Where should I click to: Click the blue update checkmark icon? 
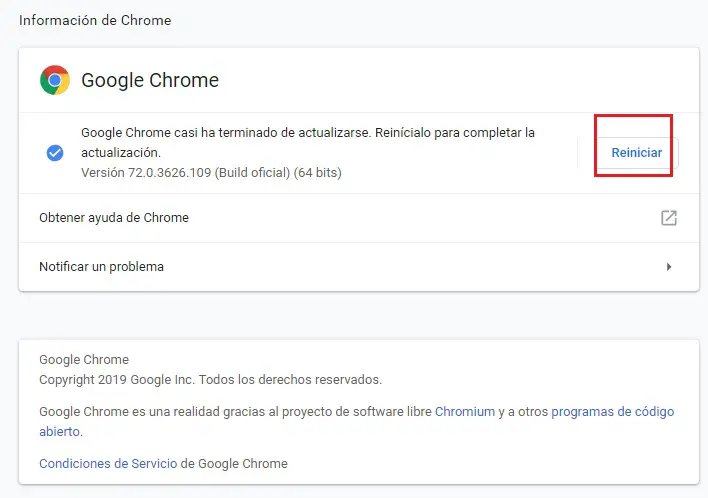click(55, 153)
